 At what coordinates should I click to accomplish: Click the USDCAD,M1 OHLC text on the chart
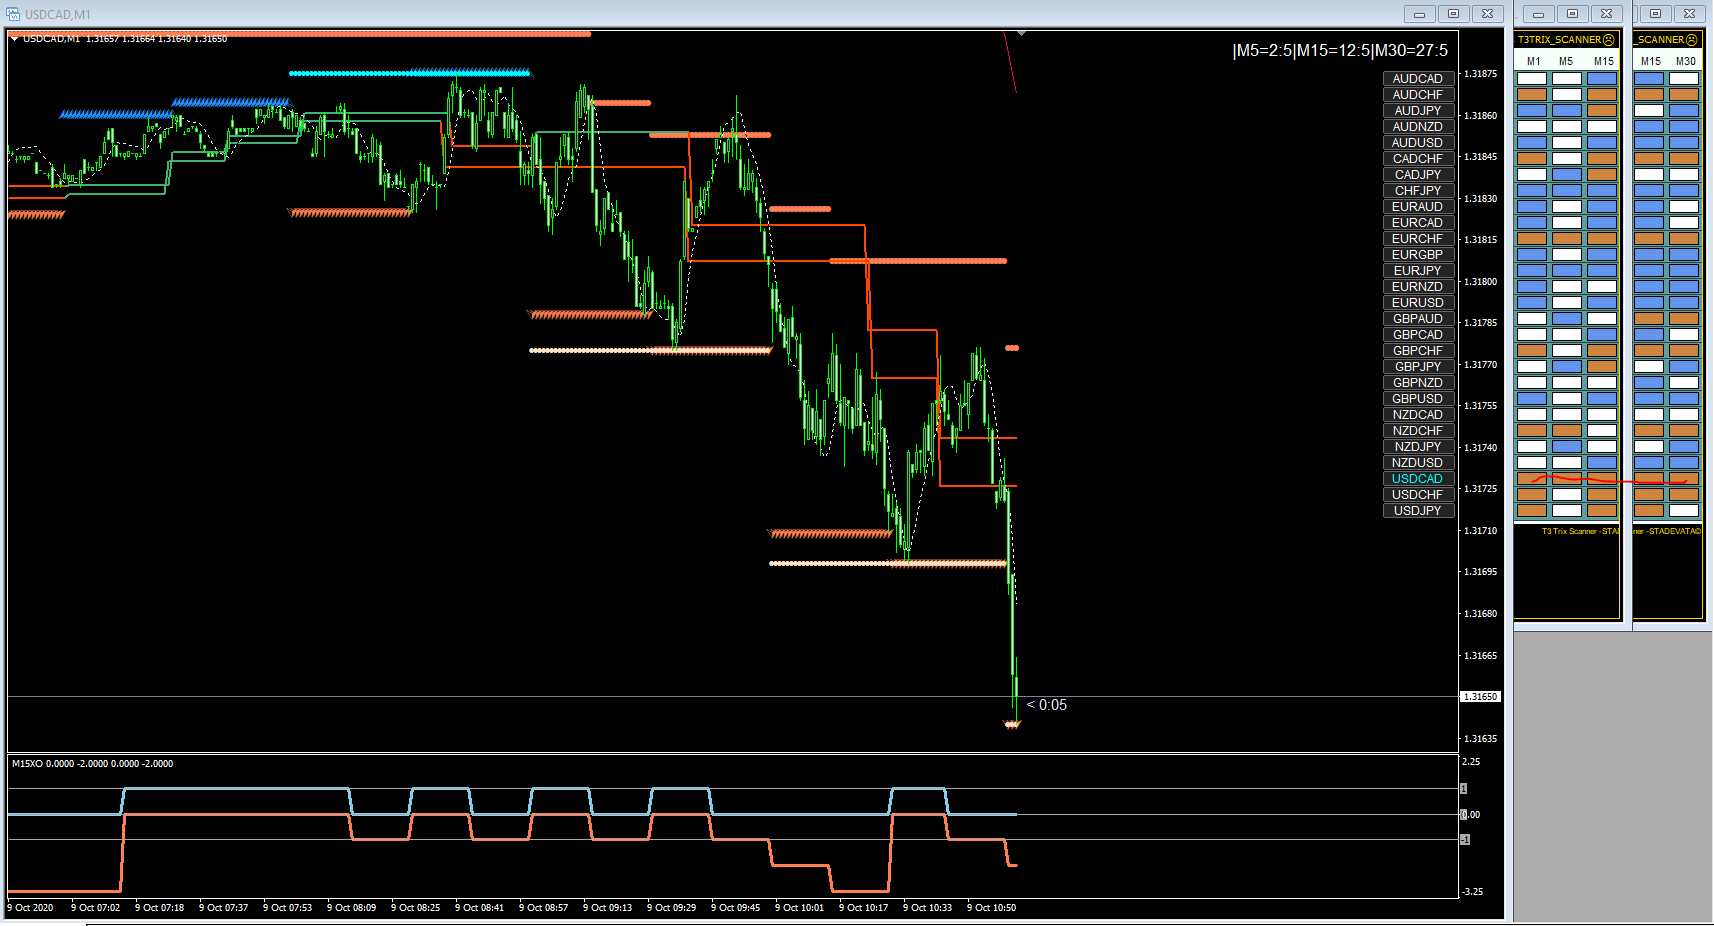coord(125,39)
